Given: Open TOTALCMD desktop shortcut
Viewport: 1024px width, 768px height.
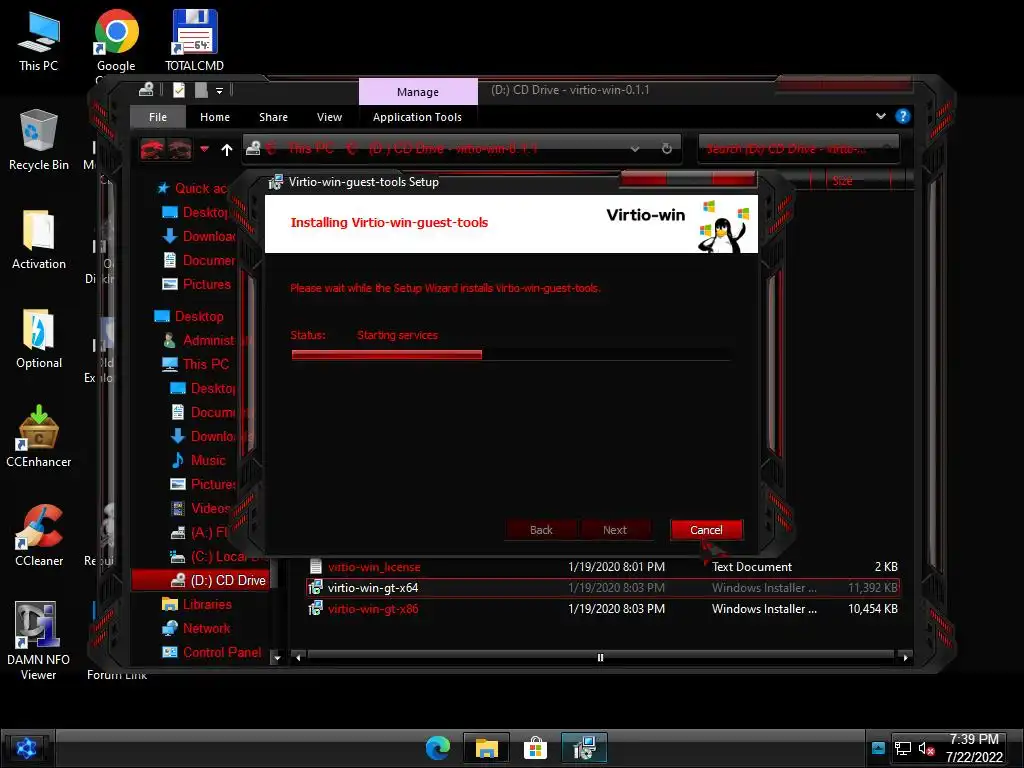Looking at the screenshot, I should (x=194, y=41).
